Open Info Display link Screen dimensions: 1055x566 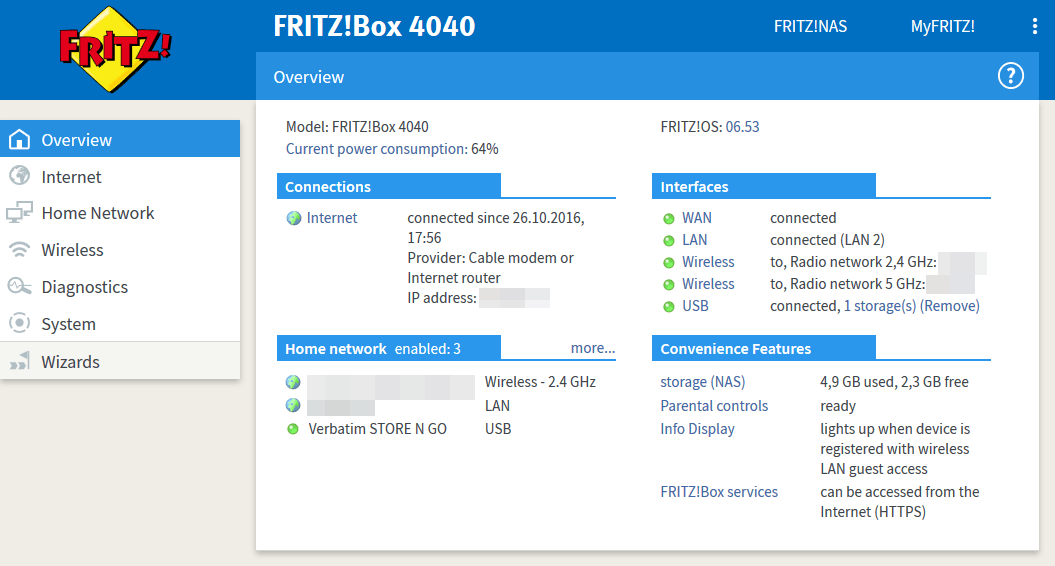pos(697,429)
